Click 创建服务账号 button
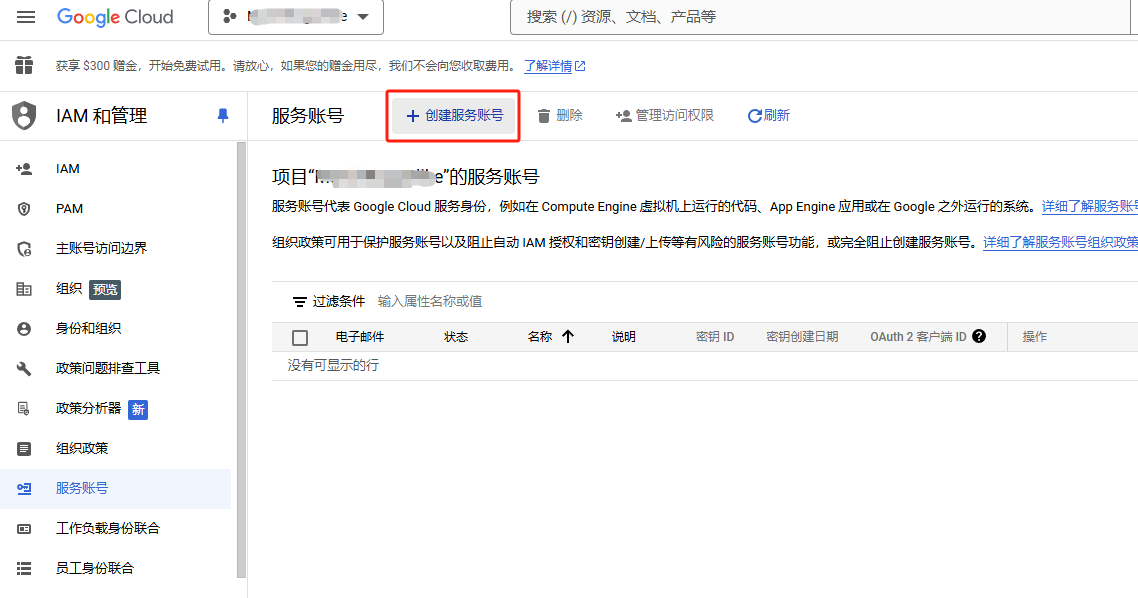1138x598 pixels. pyautogui.click(x=454, y=115)
